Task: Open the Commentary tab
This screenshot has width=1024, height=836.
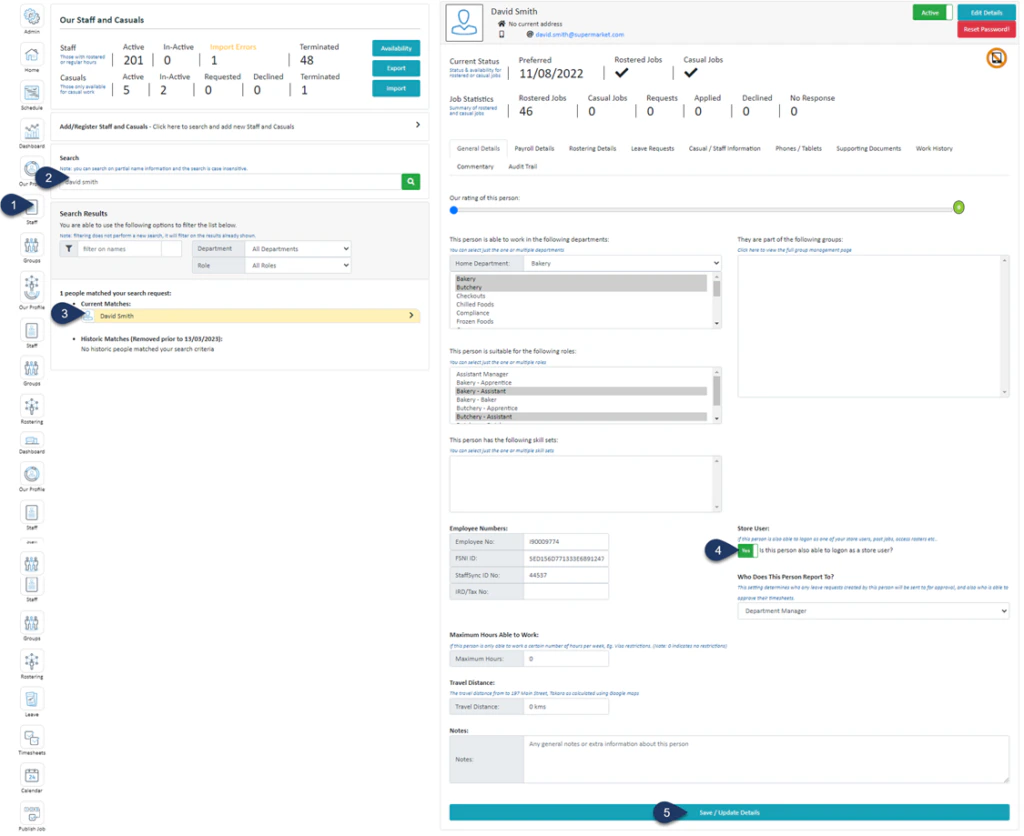Action: (x=475, y=167)
